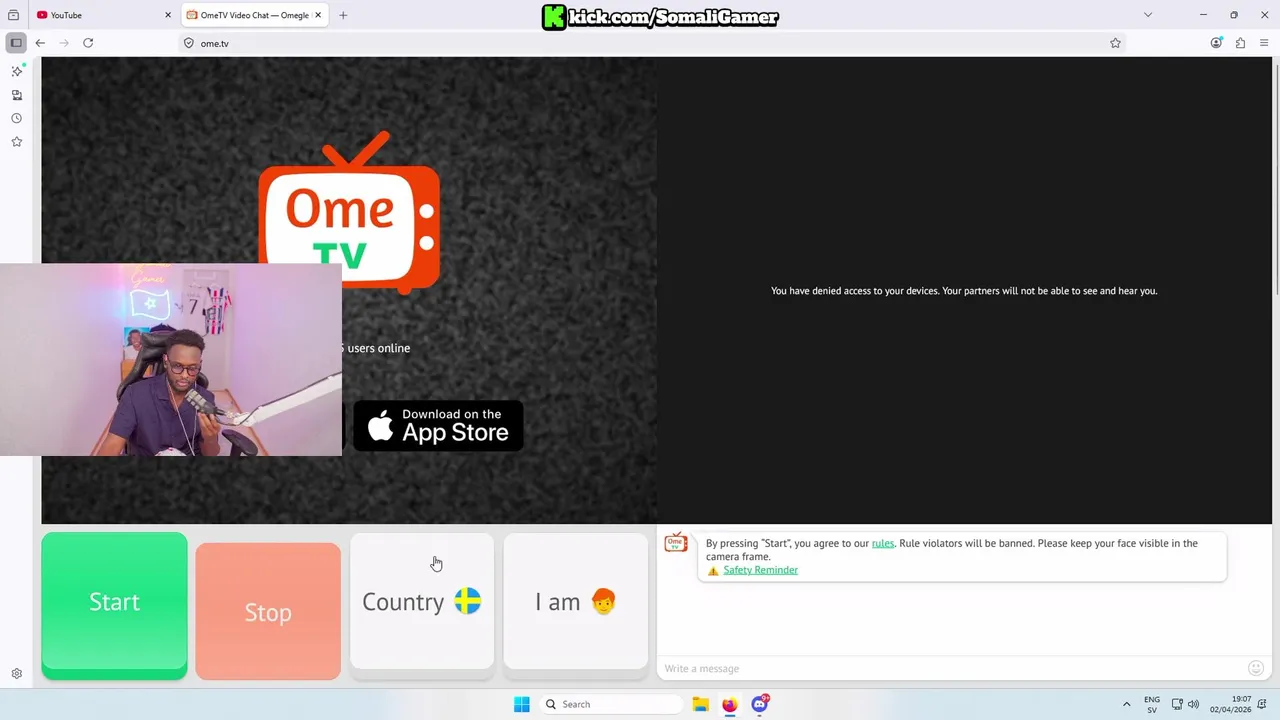The height and width of the screenshot is (720, 1280).
Task: Click the Firefox taskbar icon
Action: coord(730,704)
